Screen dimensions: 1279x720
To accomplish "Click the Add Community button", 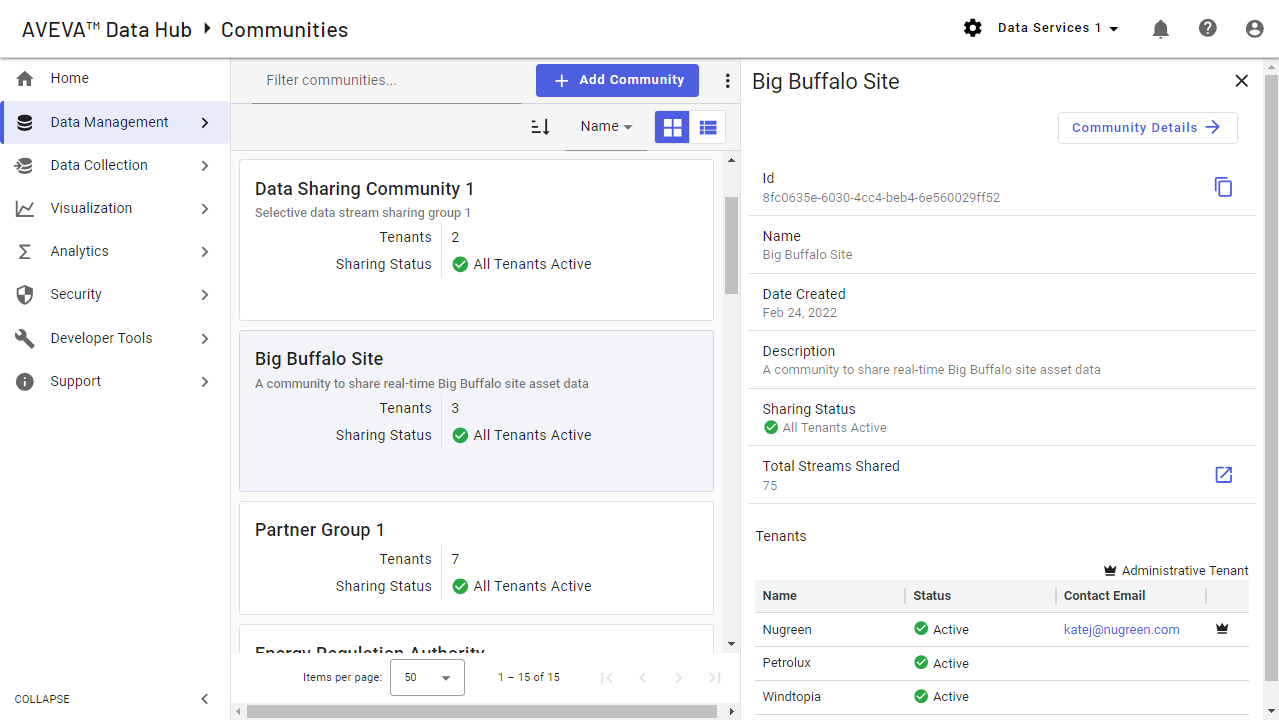I will click(x=617, y=80).
